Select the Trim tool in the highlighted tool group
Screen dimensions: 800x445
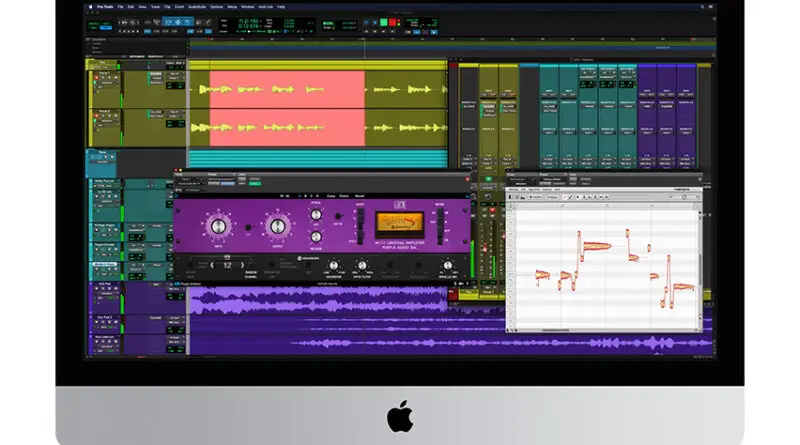[168, 22]
